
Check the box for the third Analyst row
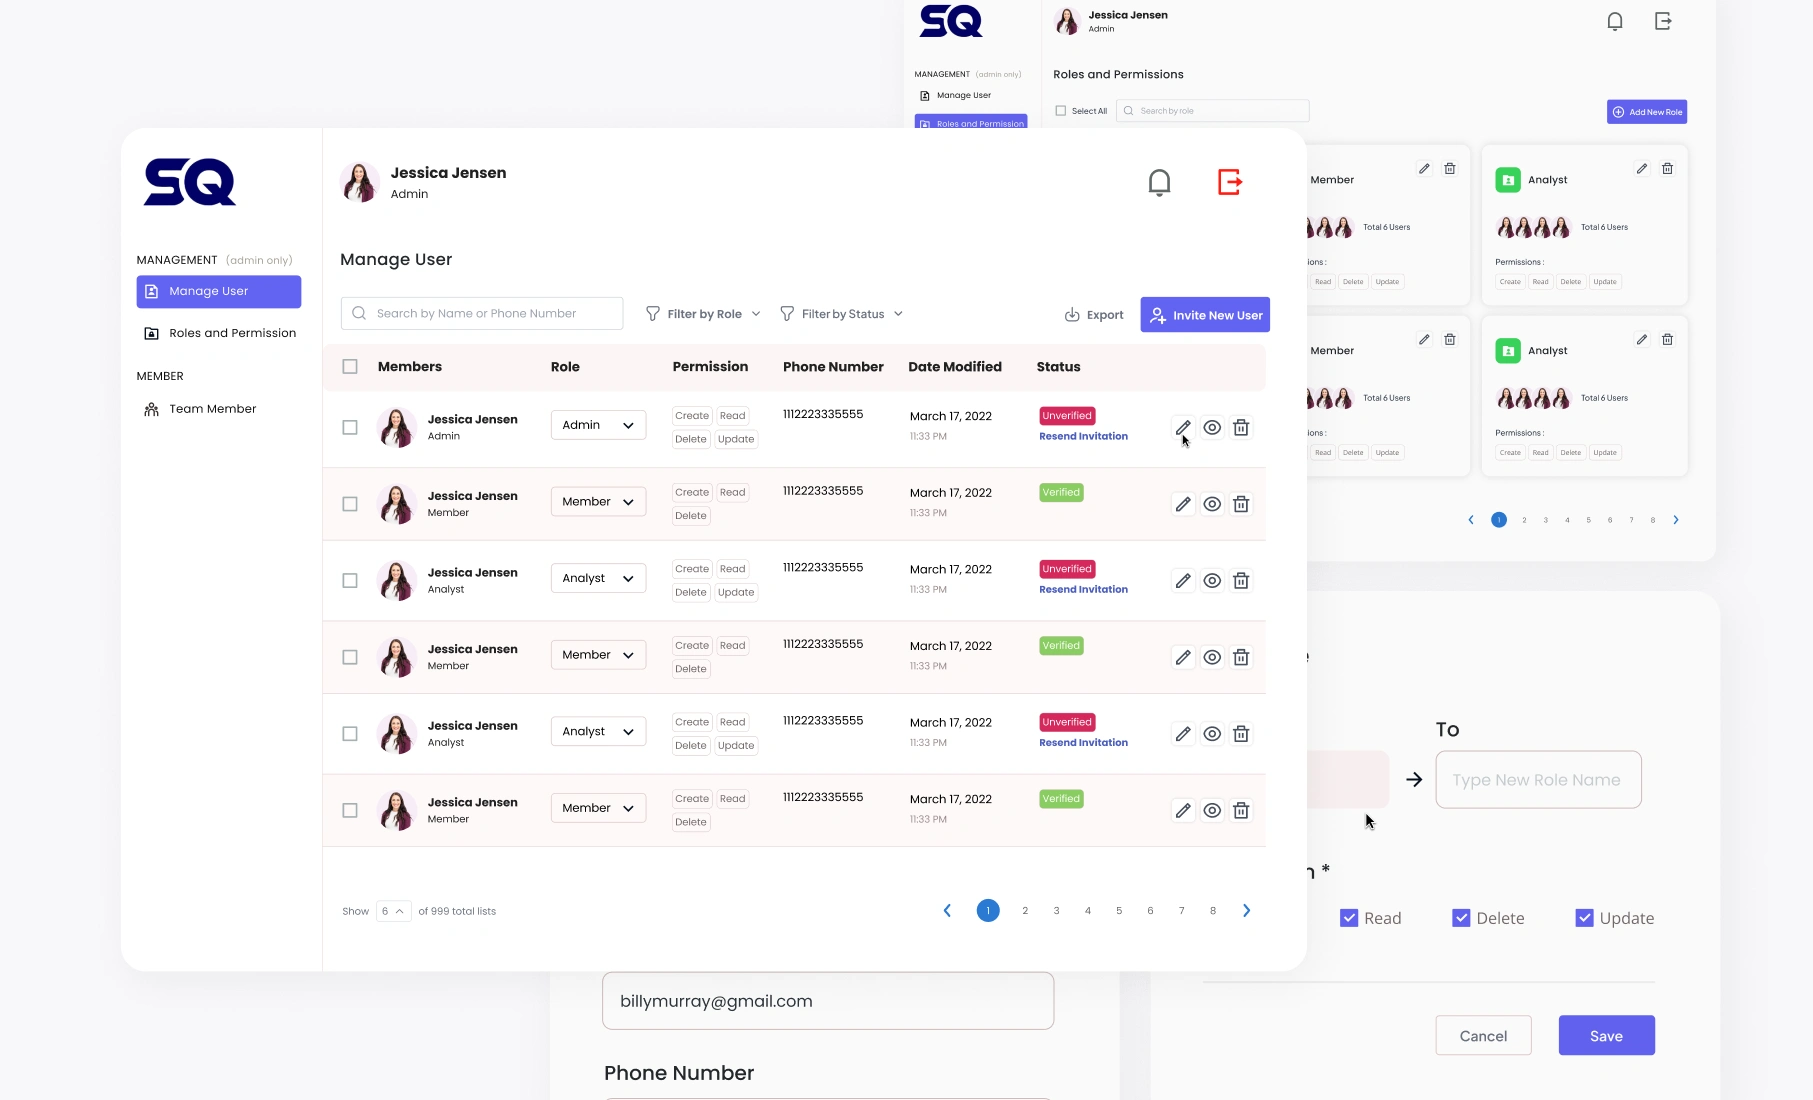click(x=350, y=580)
